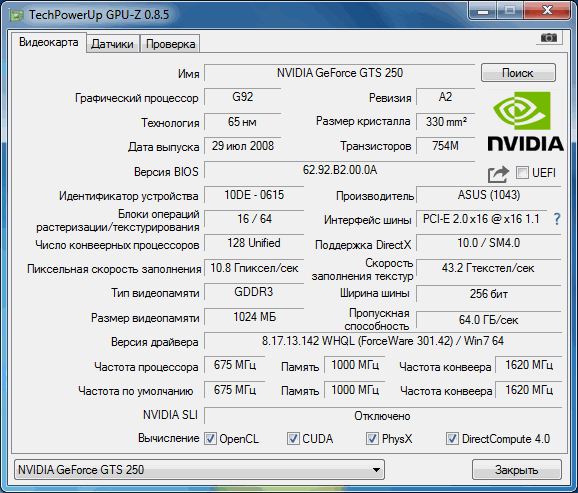
Task: Click the NVIDIA SLI Отключено field
Action: [x=383, y=416]
